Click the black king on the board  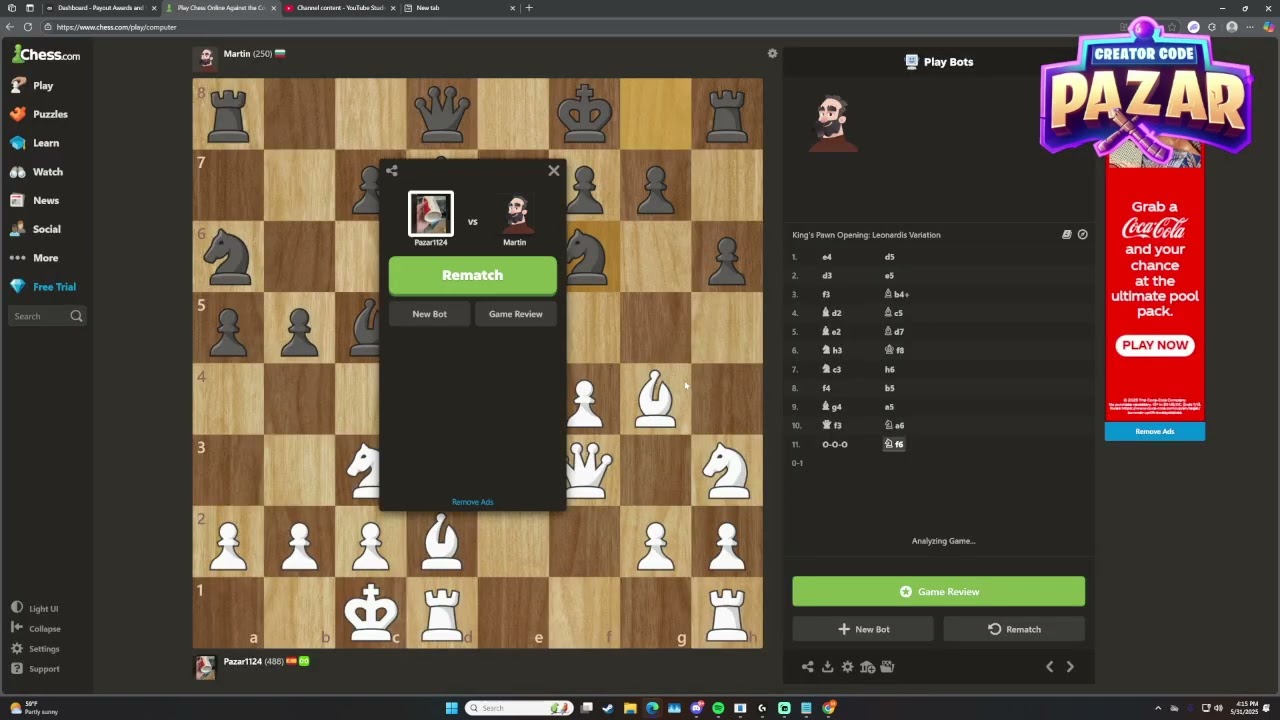pyautogui.click(x=585, y=113)
